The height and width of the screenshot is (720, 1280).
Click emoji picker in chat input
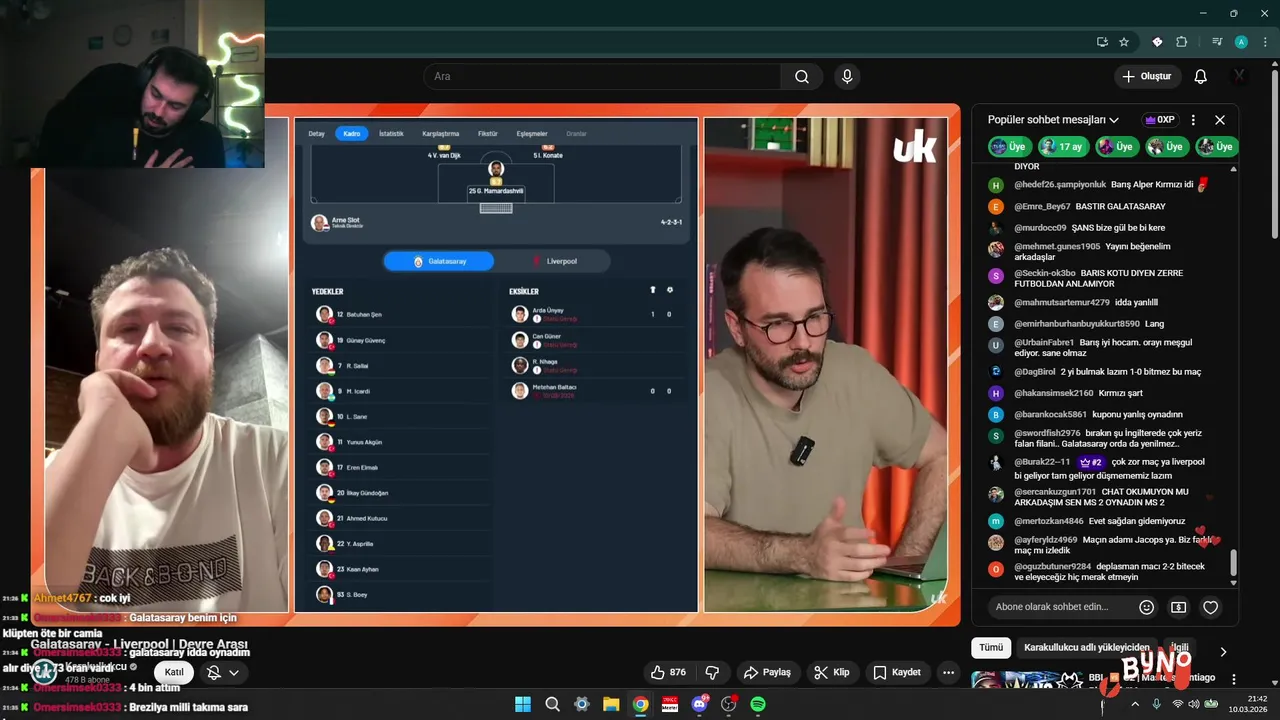1147,607
